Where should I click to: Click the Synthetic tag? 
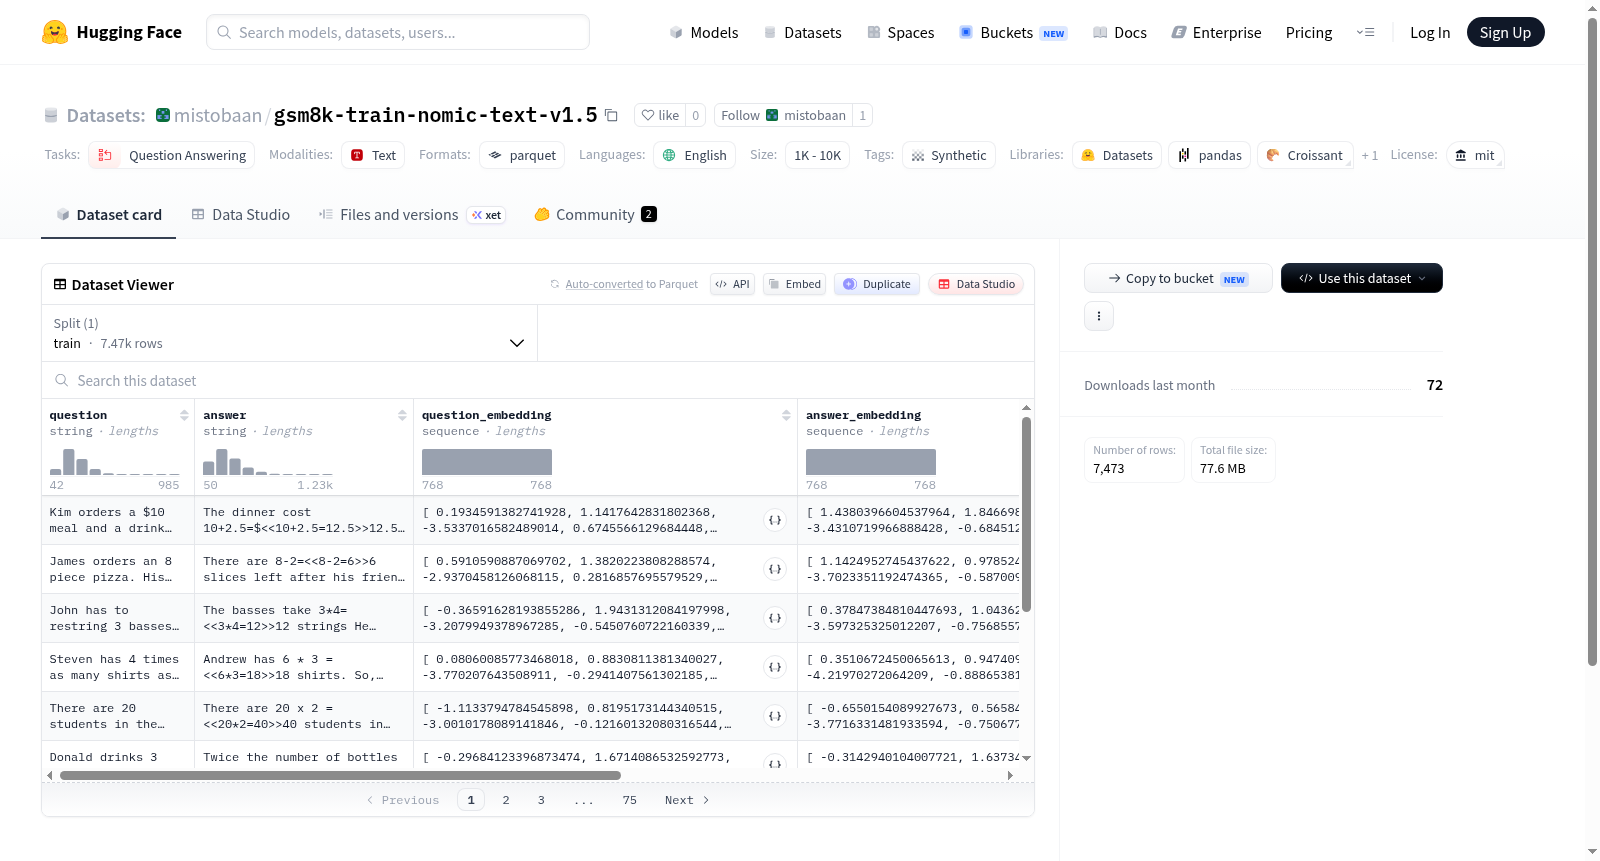click(x=949, y=155)
